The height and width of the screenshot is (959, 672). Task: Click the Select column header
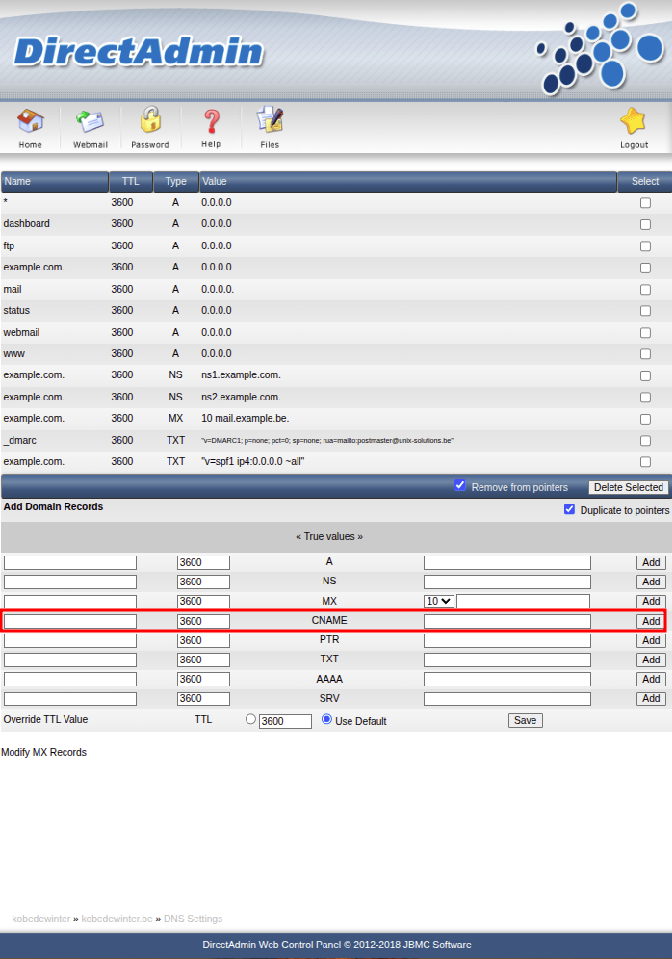pyautogui.click(x=644, y=182)
